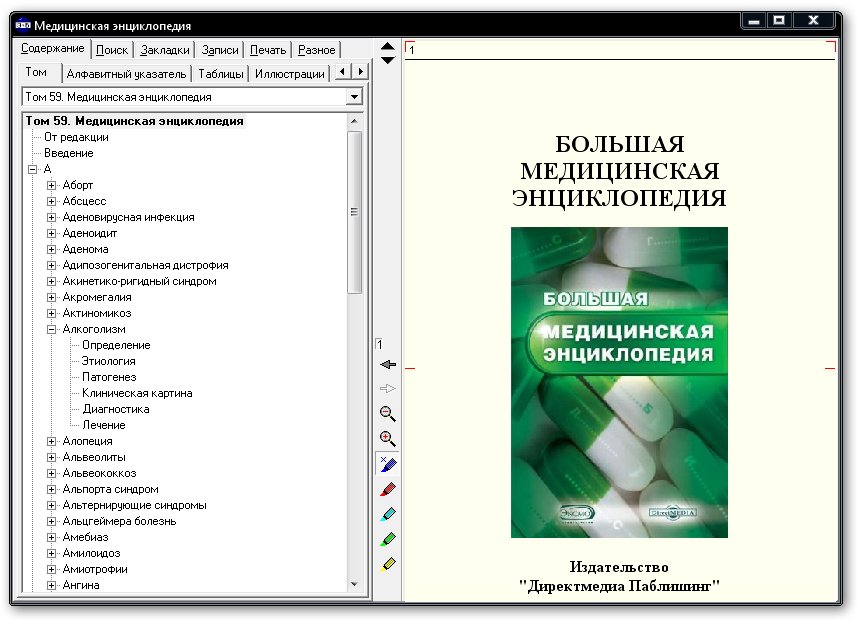
Task: Click the upward triangle above the toolbar
Action: [388, 45]
